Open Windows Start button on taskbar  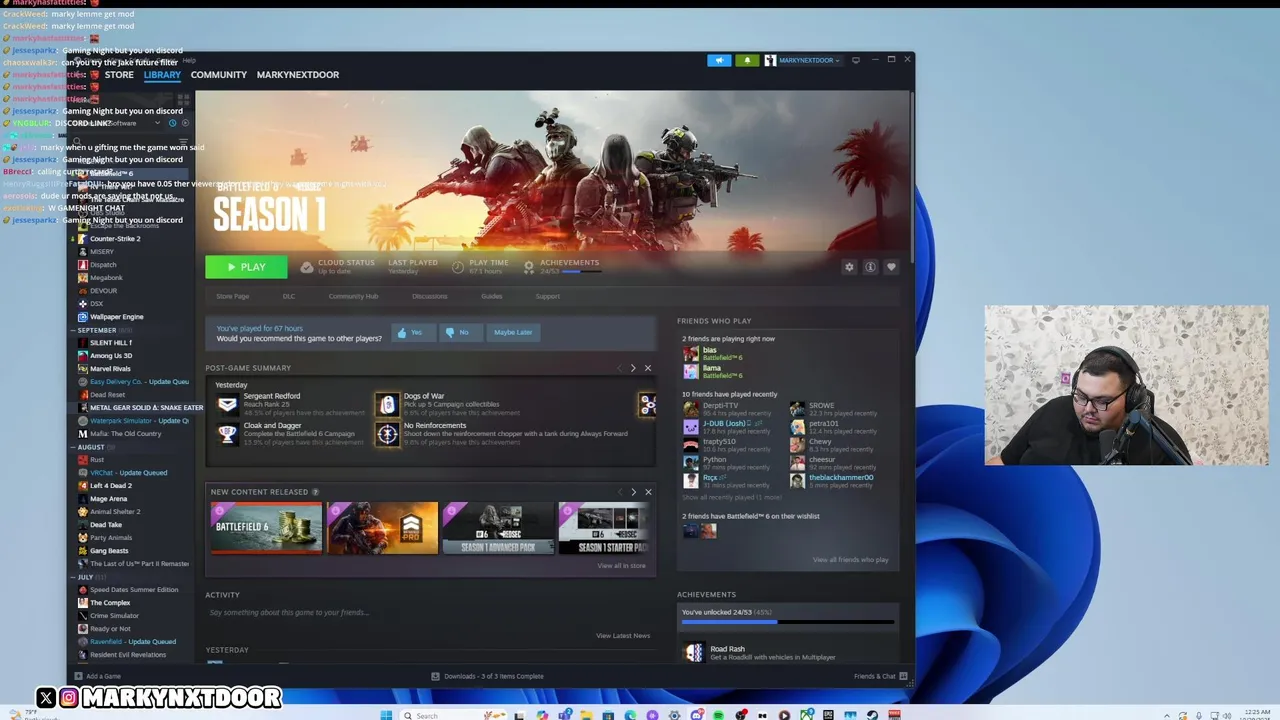(386, 715)
